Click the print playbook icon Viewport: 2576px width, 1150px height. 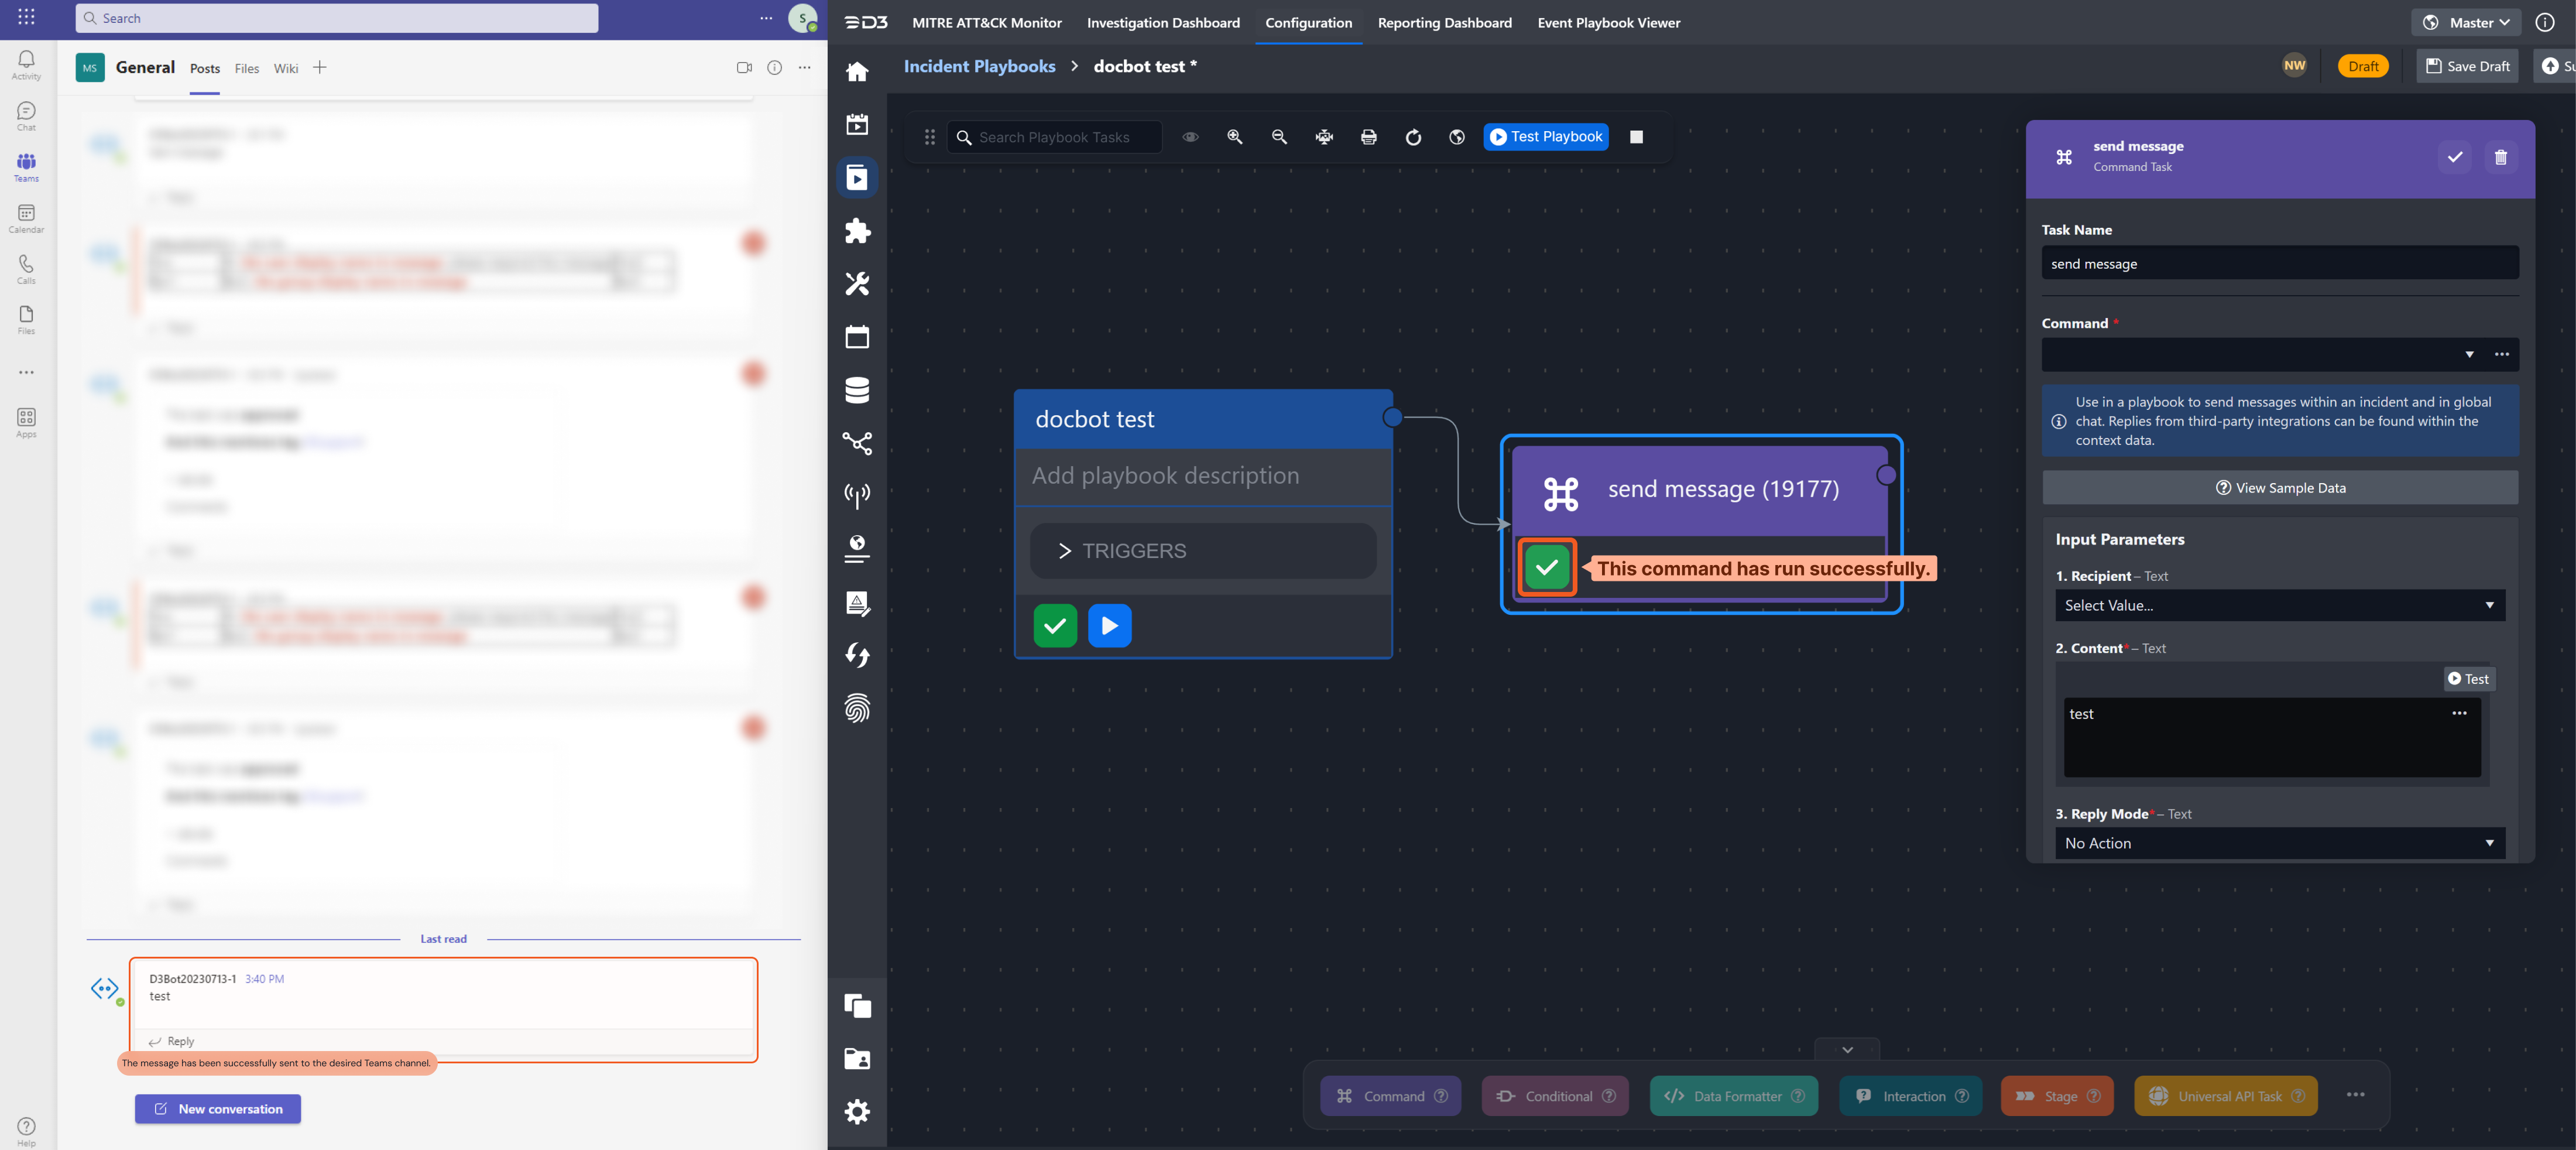pos(1368,137)
